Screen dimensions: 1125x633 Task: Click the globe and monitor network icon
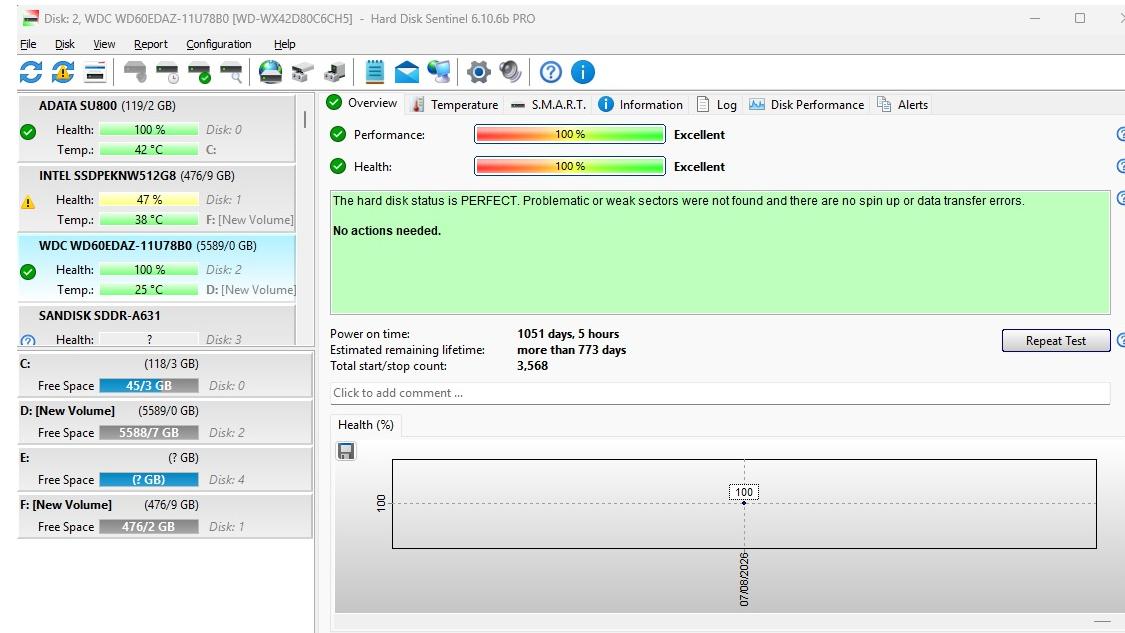coord(438,72)
